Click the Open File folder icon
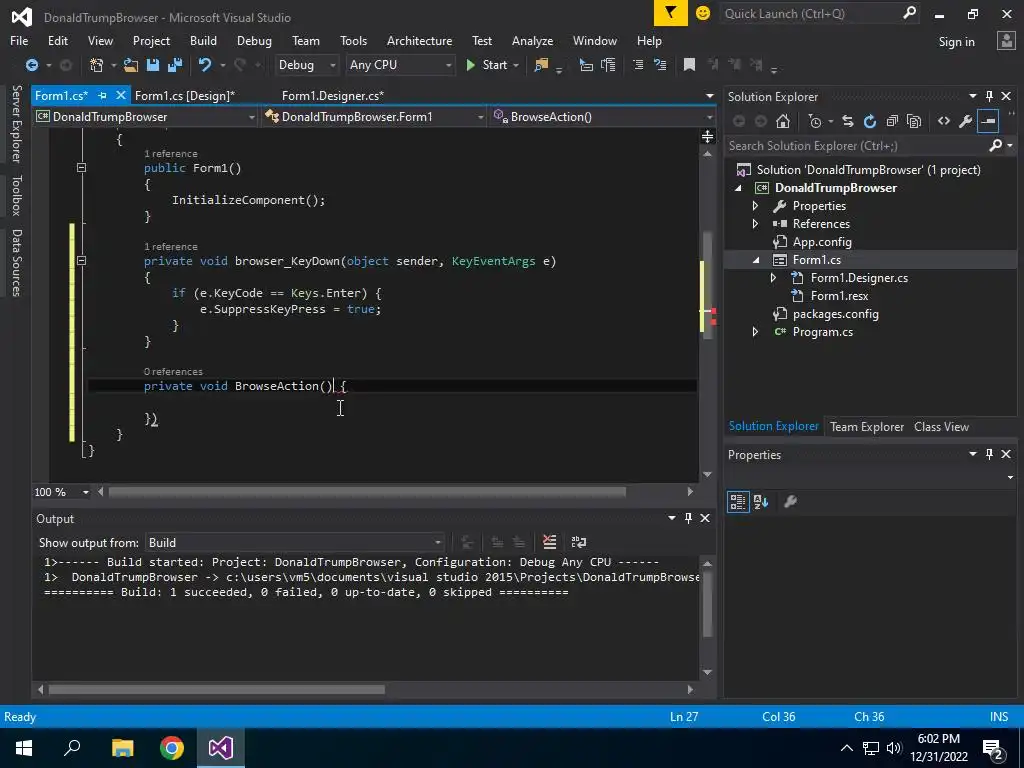This screenshot has width=1024, height=768. [x=131, y=65]
